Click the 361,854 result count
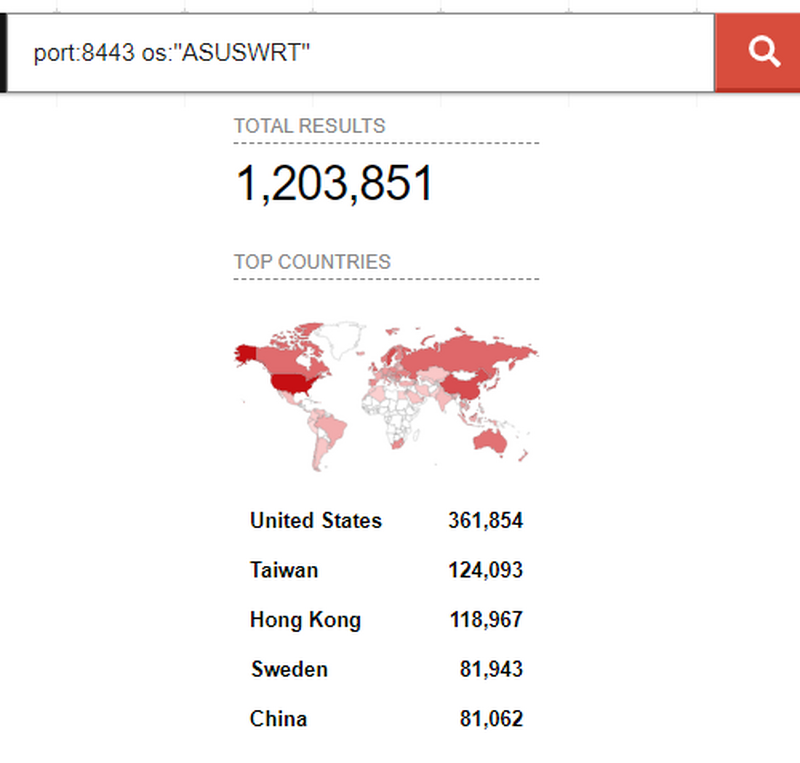800x763 pixels. point(485,521)
